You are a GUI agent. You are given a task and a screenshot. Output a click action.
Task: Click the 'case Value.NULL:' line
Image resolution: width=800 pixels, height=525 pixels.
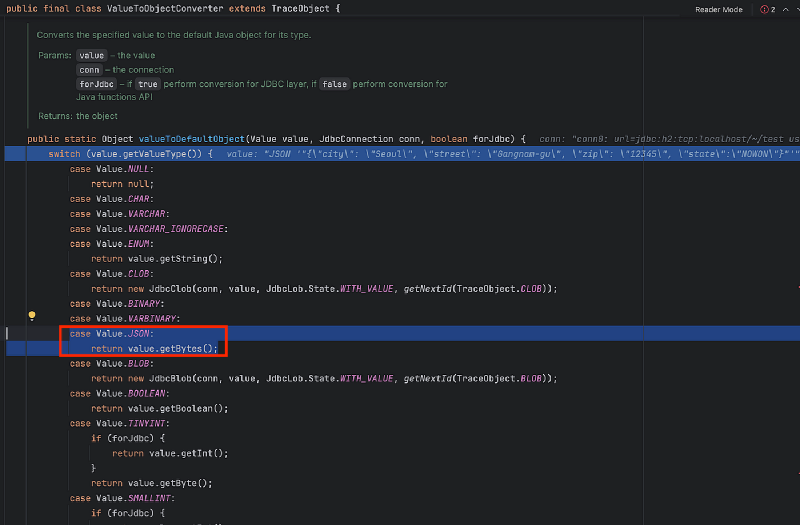tap(112, 169)
